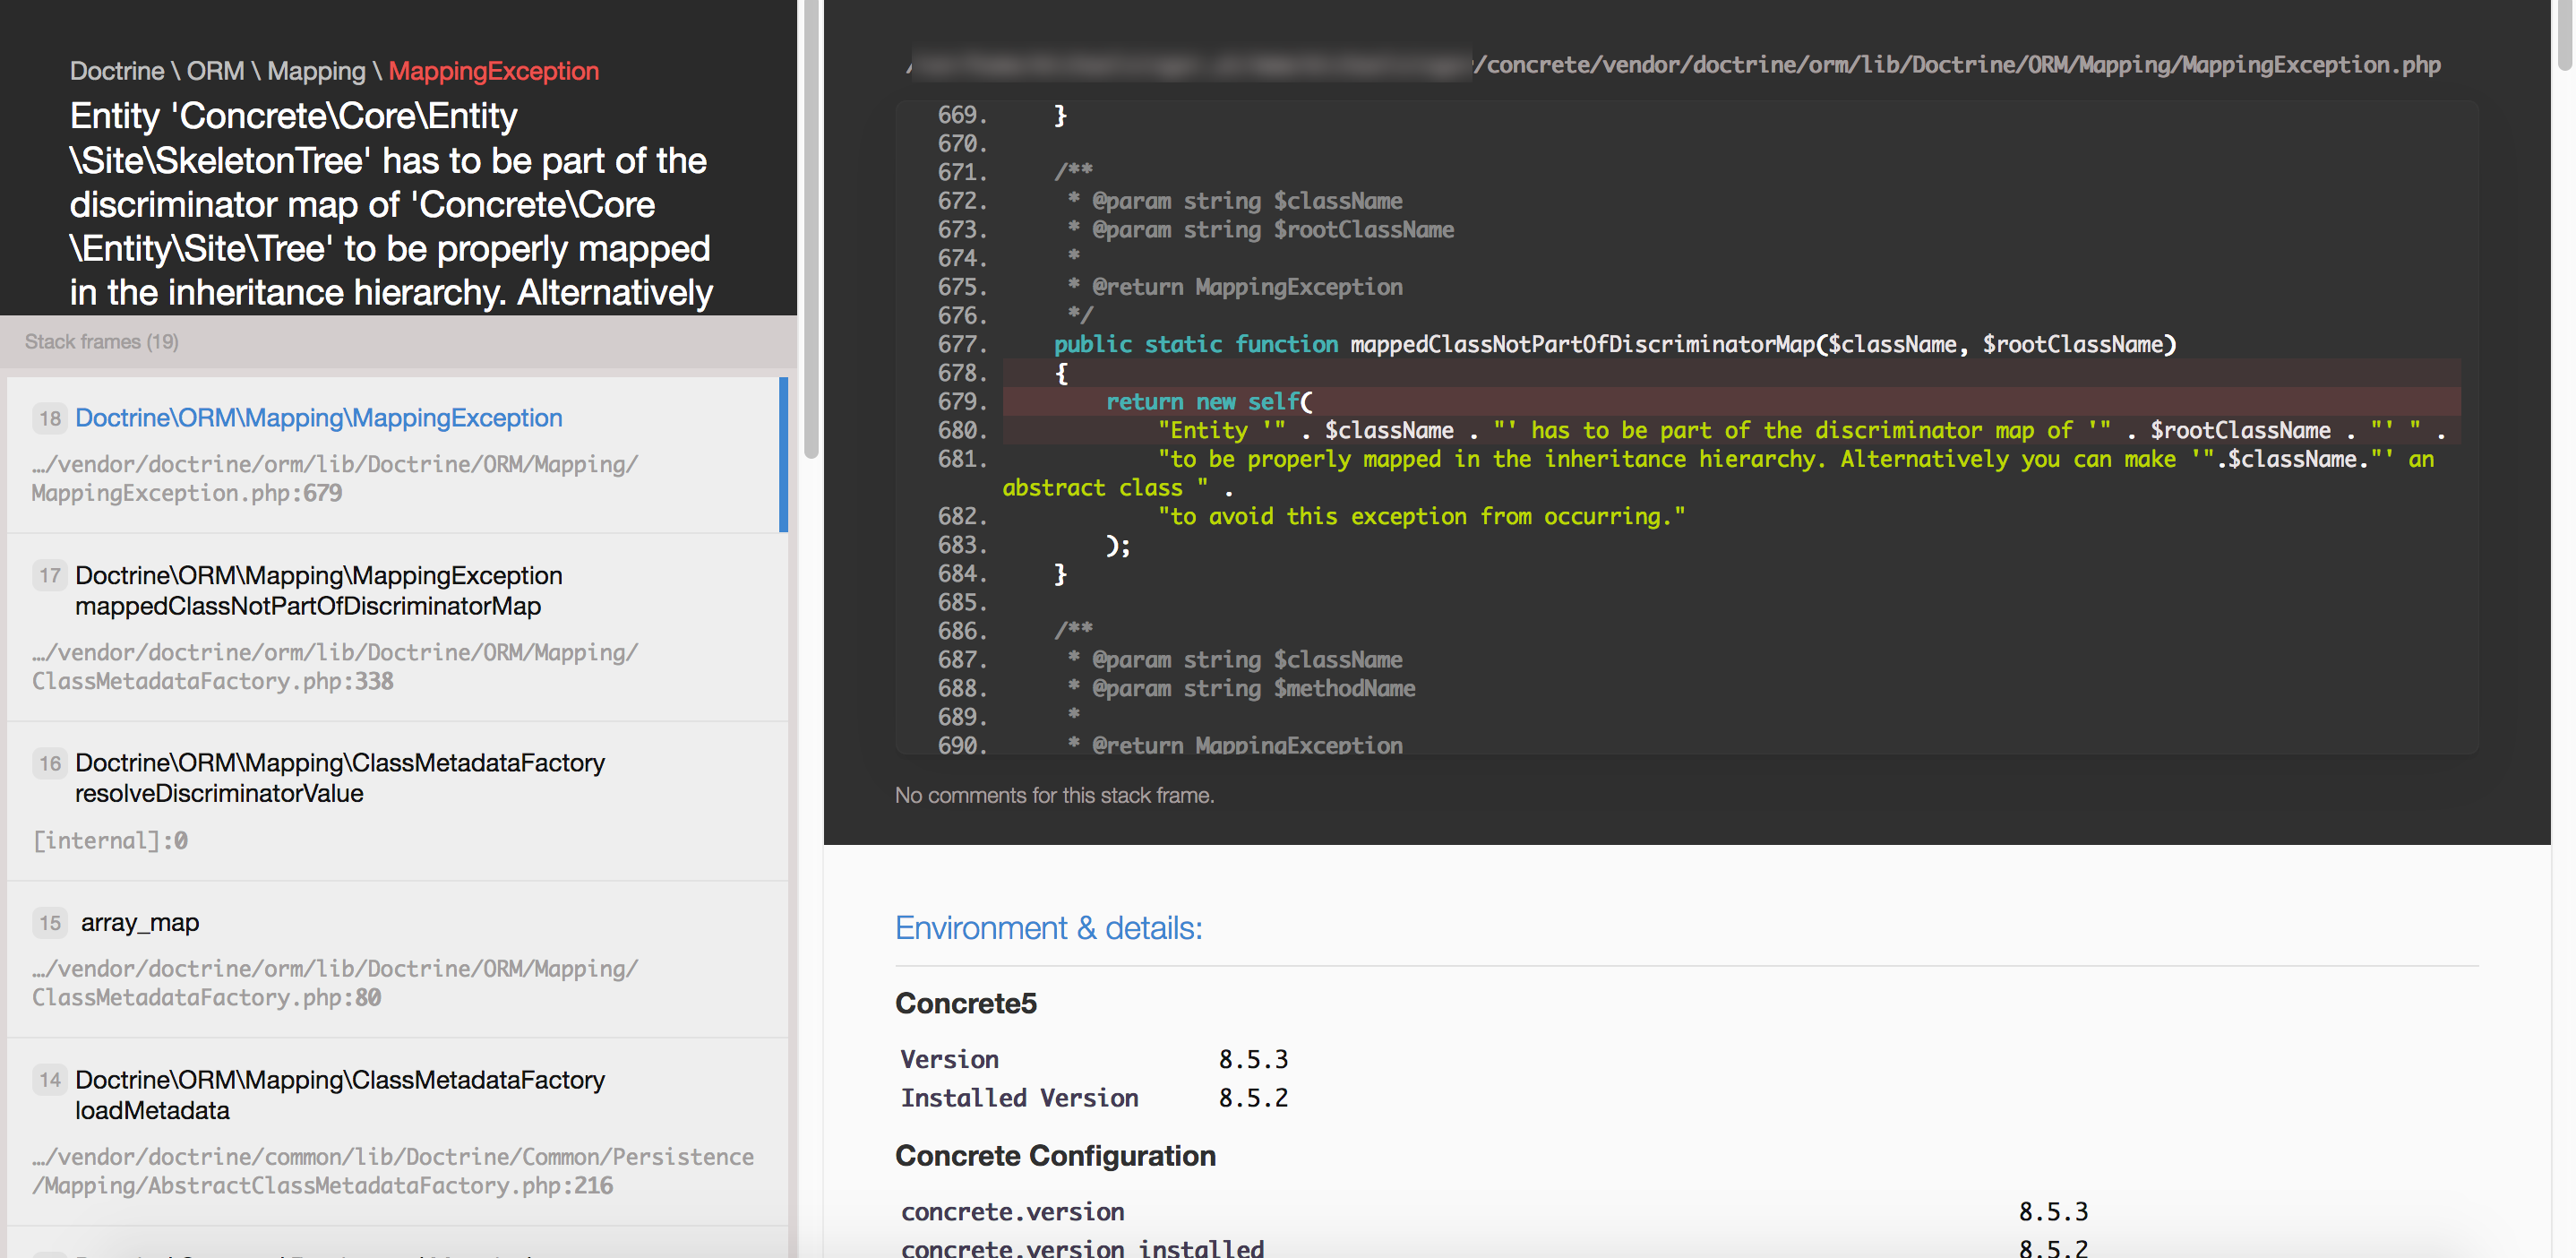The image size is (2576, 1258).
Task: Click the Environment & details heading
Action: click(1048, 928)
